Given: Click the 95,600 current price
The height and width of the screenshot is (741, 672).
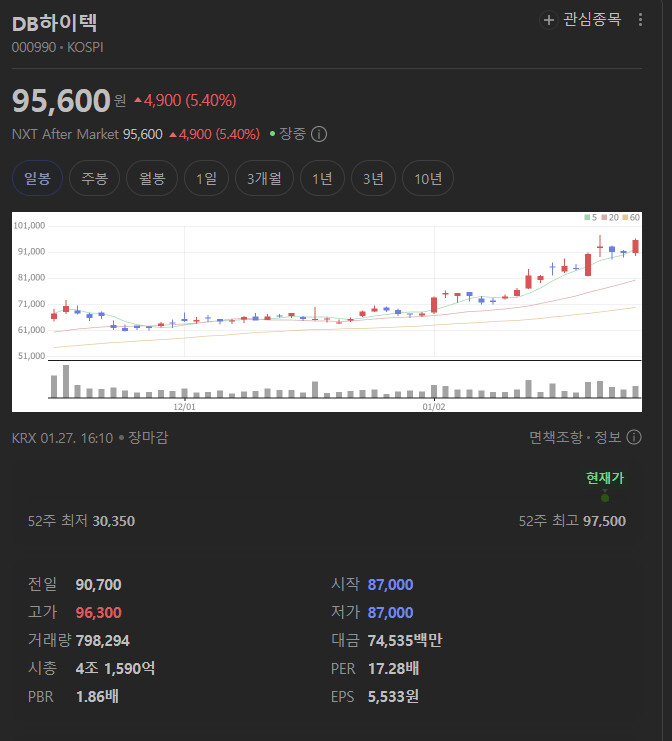Looking at the screenshot, I should (61, 101).
